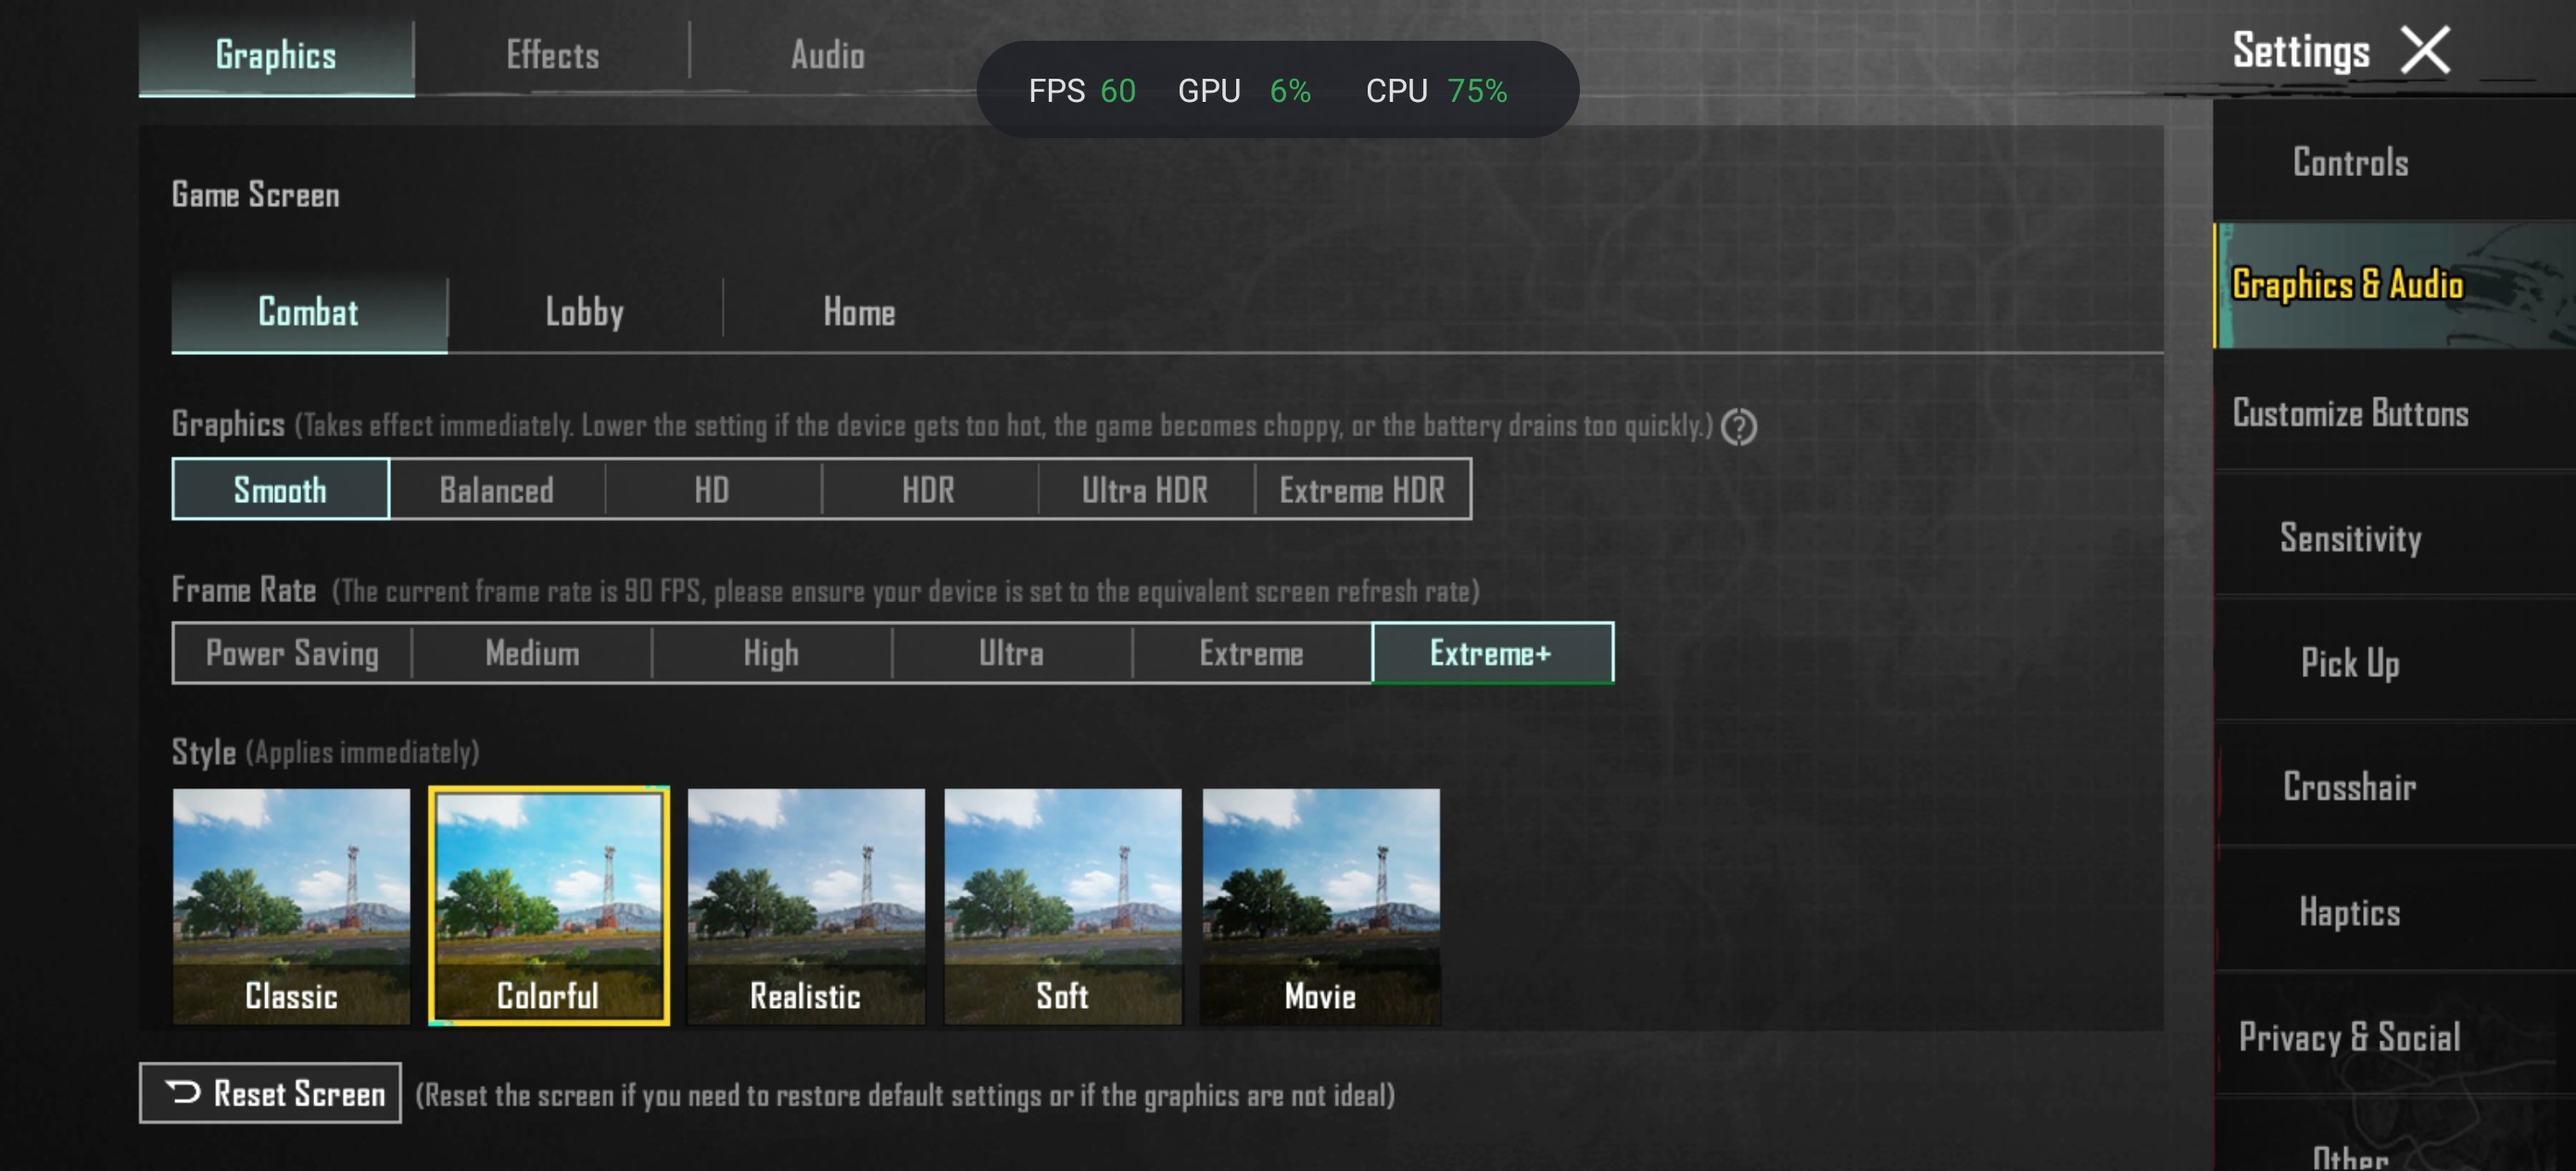Screen dimensions: 2576x1171
Task: Select Balanced graphics quality
Action: (x=497, y=490)
